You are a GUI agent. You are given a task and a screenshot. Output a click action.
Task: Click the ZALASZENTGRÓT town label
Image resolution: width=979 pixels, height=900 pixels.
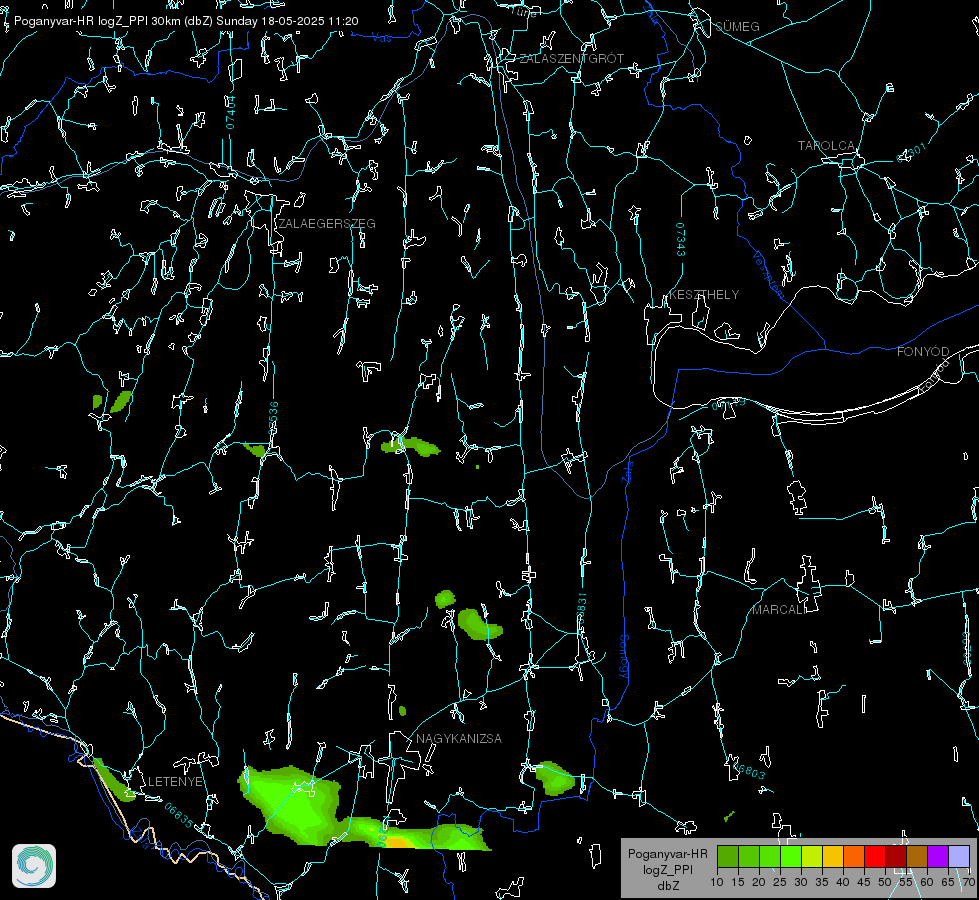tap(571, 58)
